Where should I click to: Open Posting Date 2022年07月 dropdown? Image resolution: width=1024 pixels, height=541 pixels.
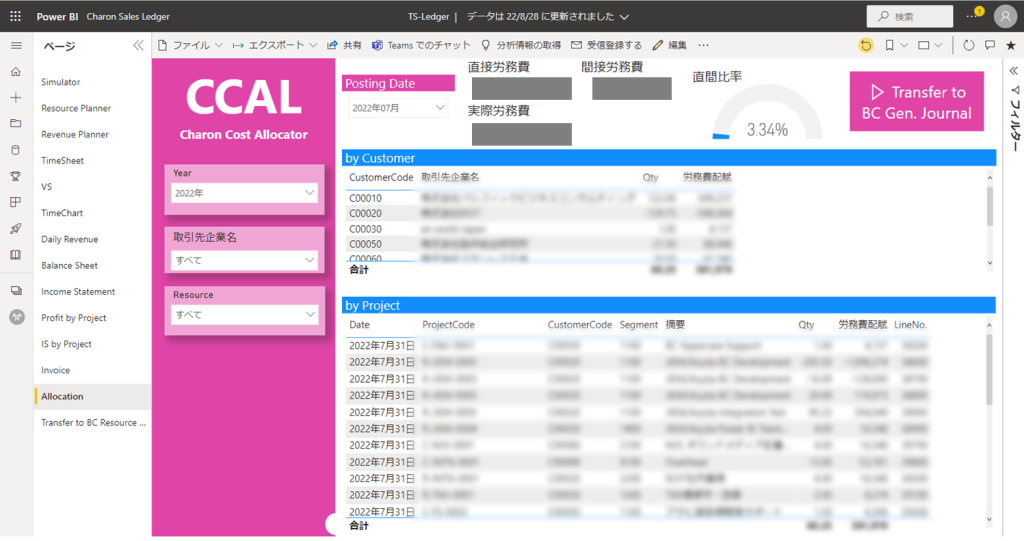click(398, 108)
